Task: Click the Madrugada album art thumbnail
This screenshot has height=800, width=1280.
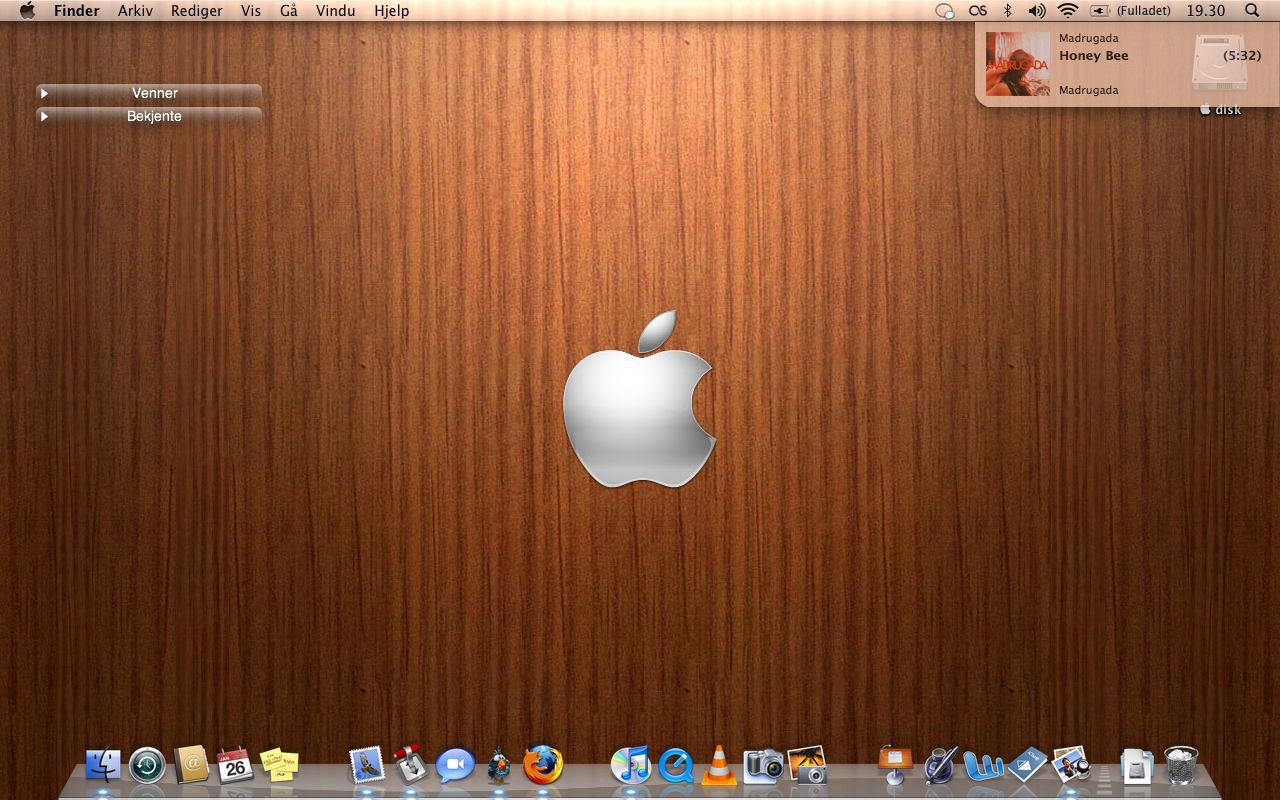Action: [1018, 64]
